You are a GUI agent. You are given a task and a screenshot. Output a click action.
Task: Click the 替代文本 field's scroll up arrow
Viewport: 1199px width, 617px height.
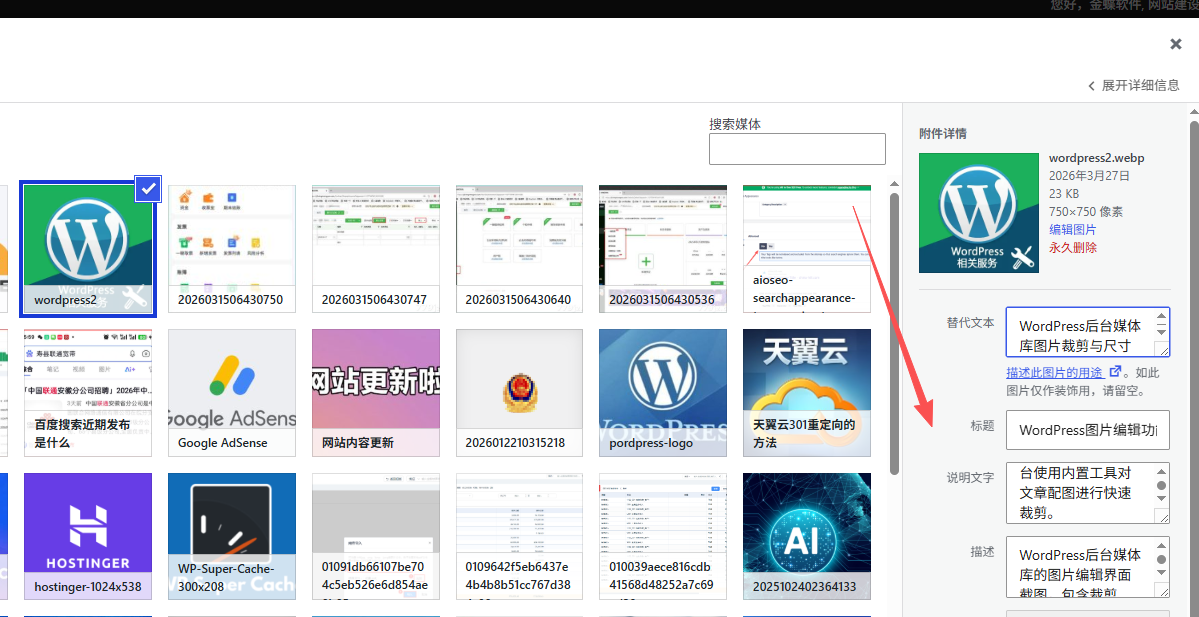(1161, 317)
